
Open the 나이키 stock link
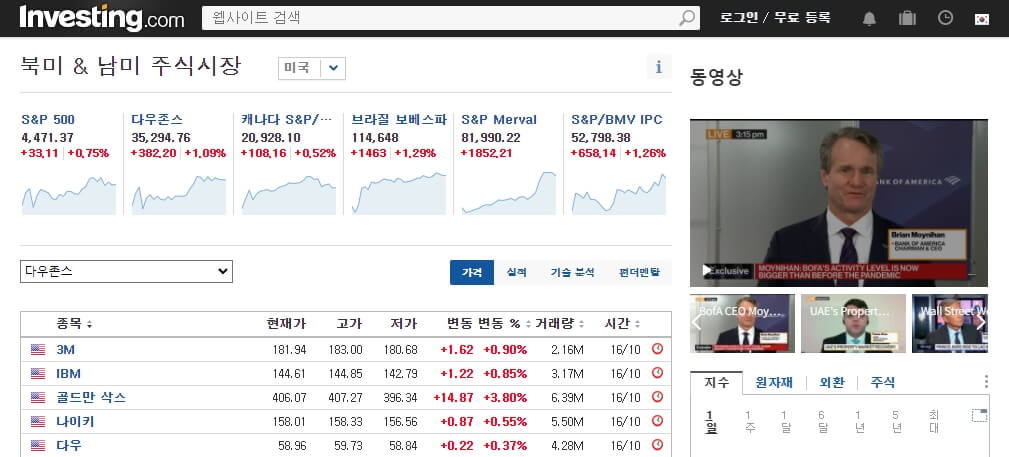(75, 422)
